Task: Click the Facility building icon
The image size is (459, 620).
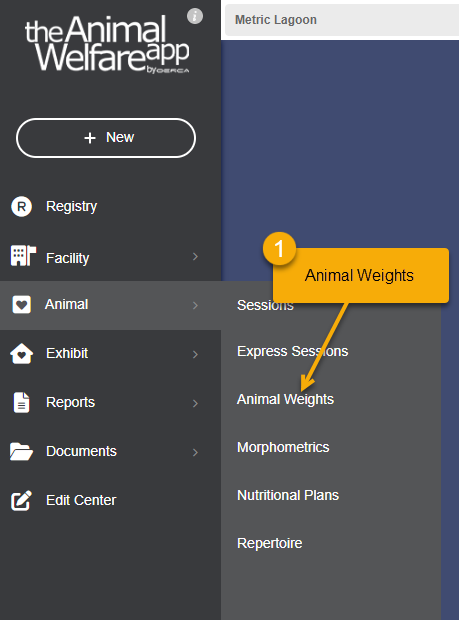Action: point(23,256)
